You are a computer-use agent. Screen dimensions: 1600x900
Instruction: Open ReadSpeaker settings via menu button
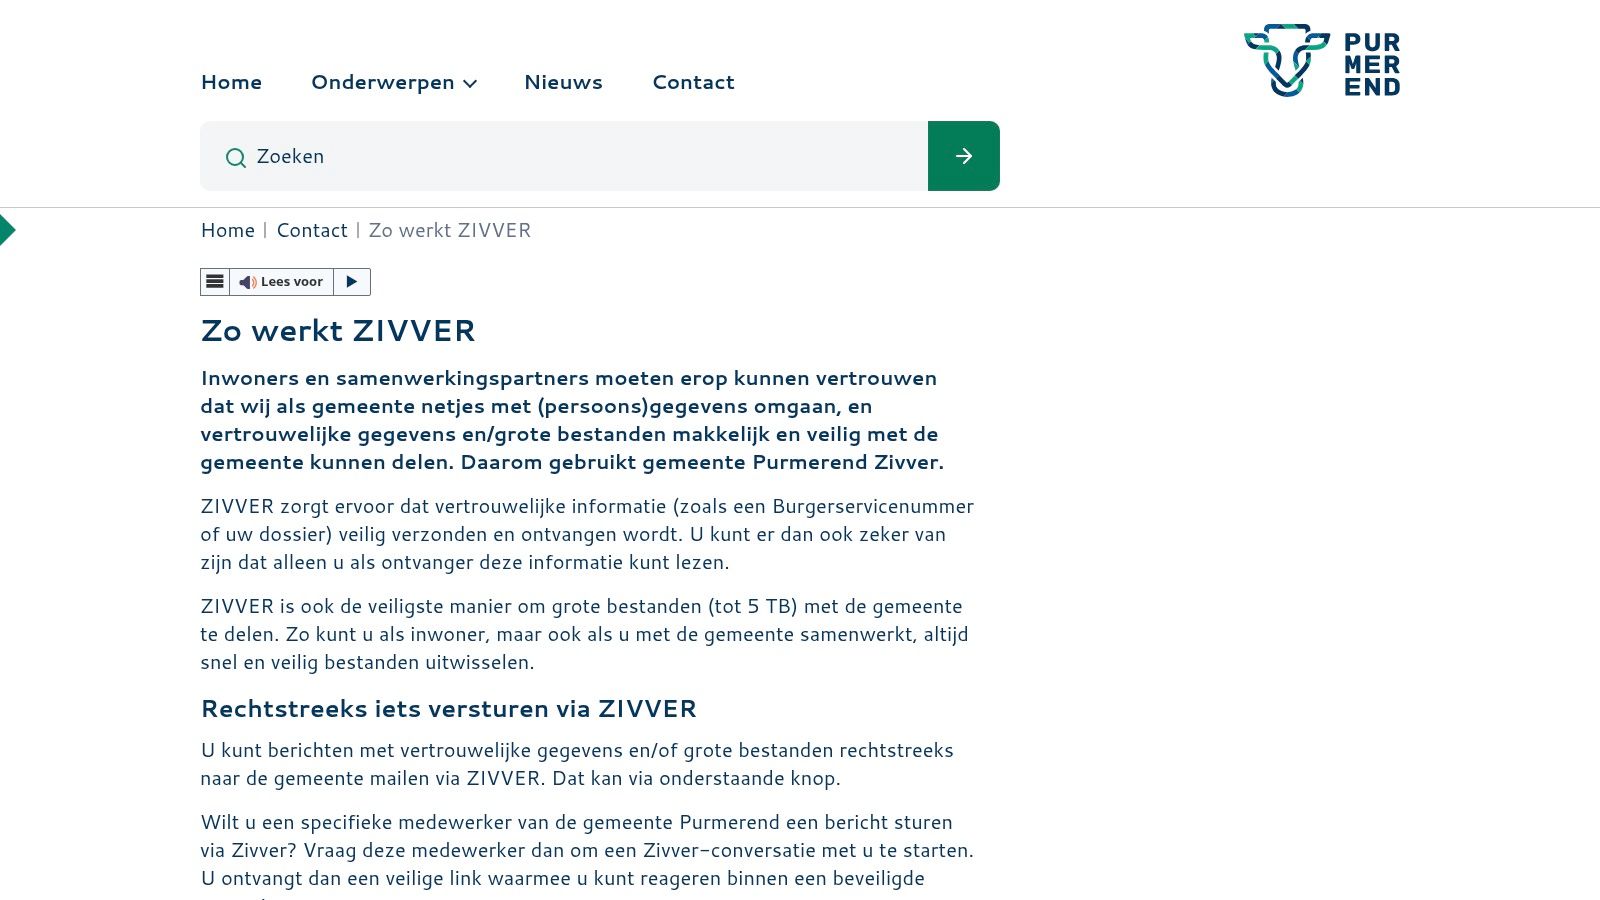coord(214,281)
